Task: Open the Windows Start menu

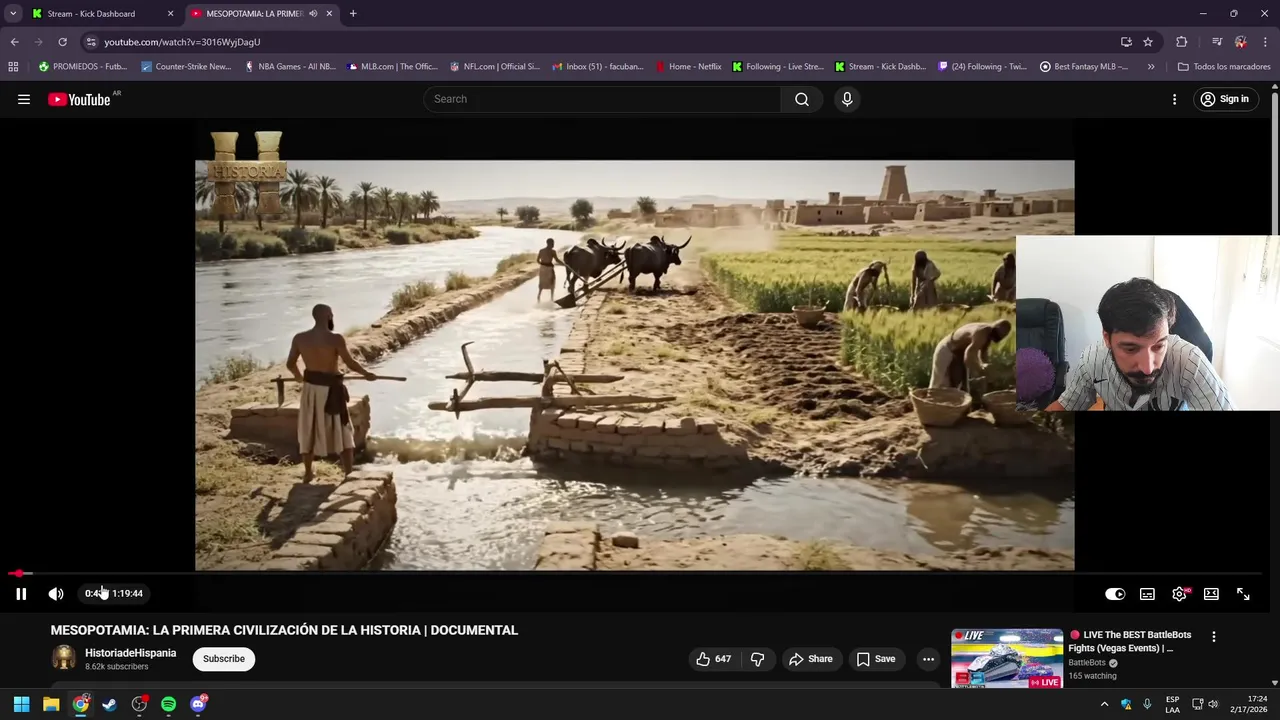Action: [x=21, y=704]
